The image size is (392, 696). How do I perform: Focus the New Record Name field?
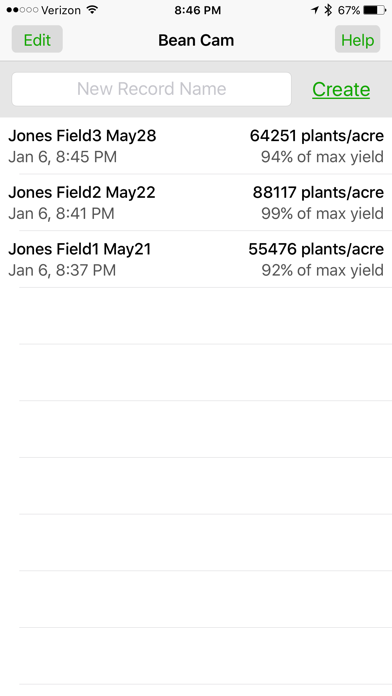coord(151,89)
